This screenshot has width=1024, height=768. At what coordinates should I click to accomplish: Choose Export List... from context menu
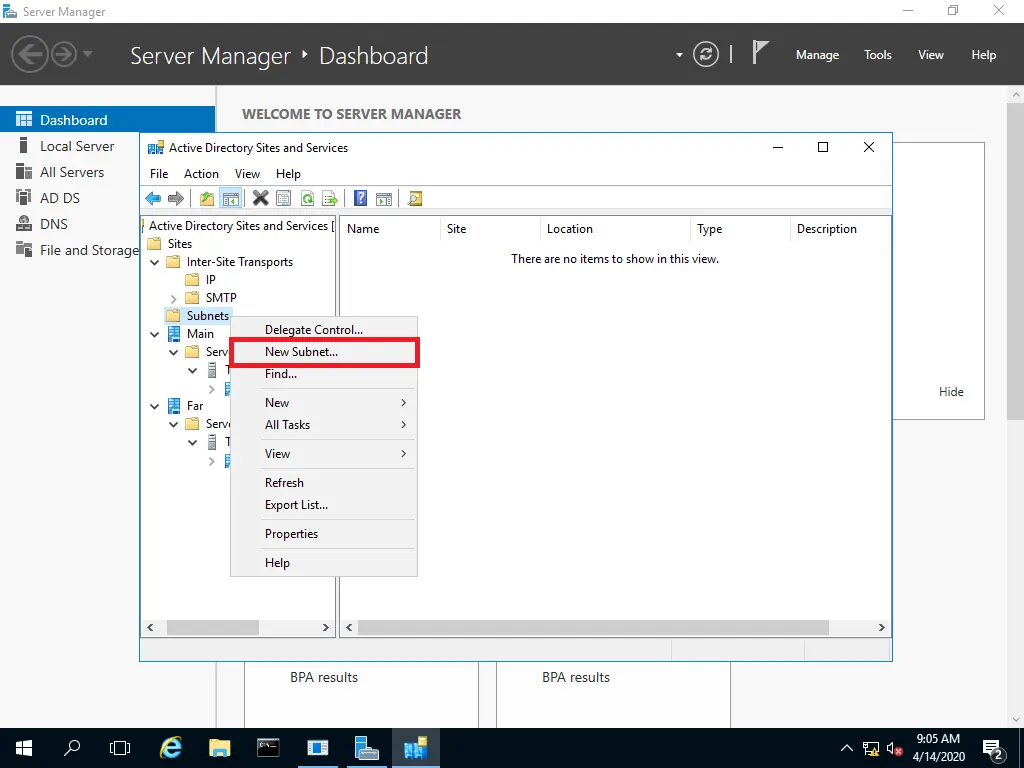pyautogui.click(x=324, y=504)
